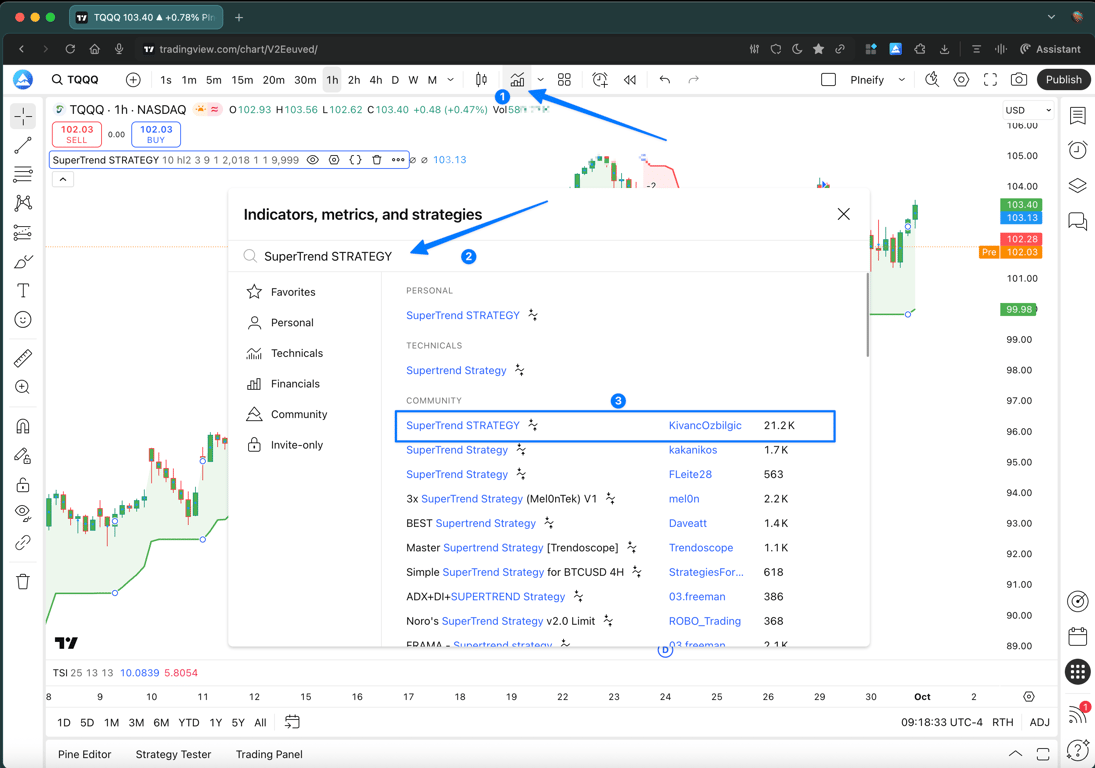Toggle RTH session setting
The height and width of the screenshot is (768, 1095).
tap(1002, 722)
